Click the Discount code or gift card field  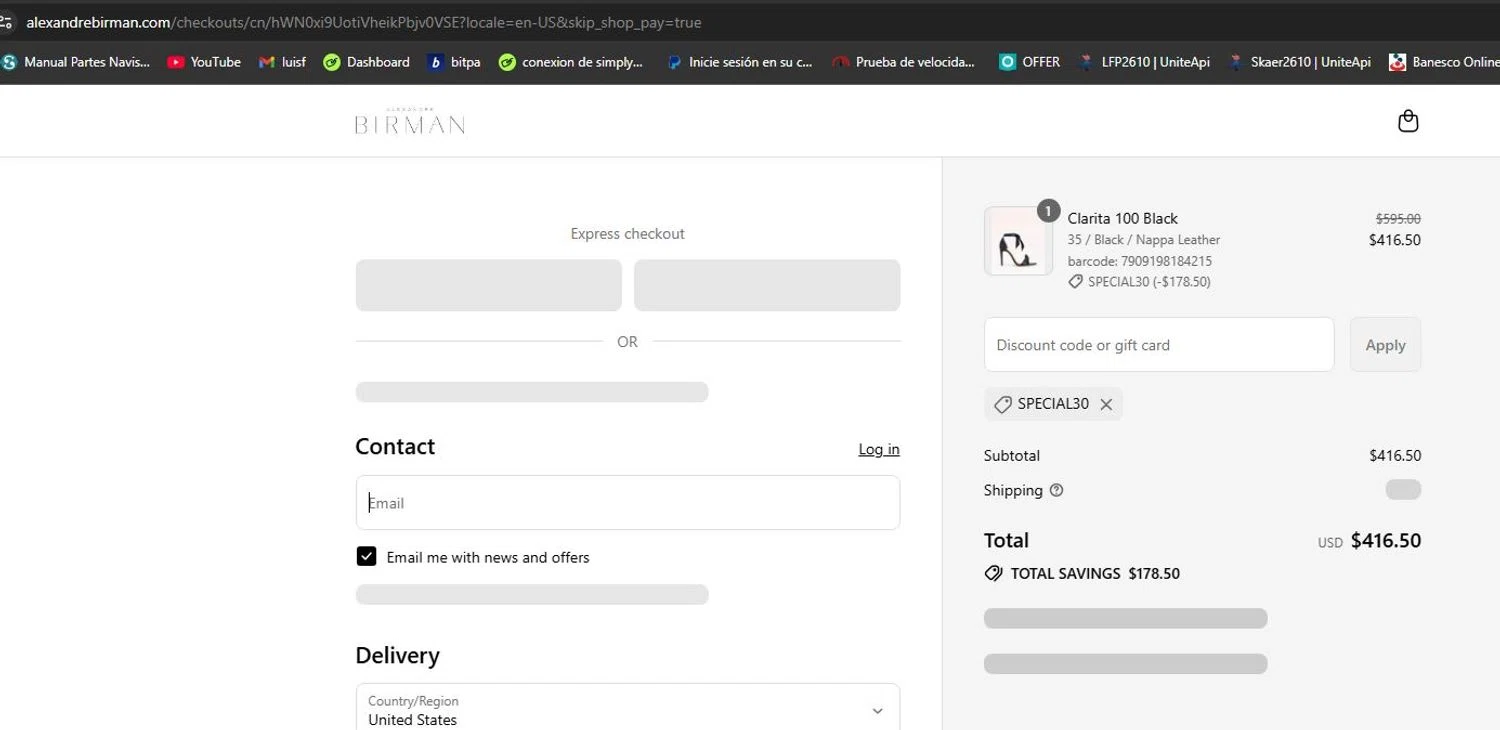click(x=1159, y=345)
